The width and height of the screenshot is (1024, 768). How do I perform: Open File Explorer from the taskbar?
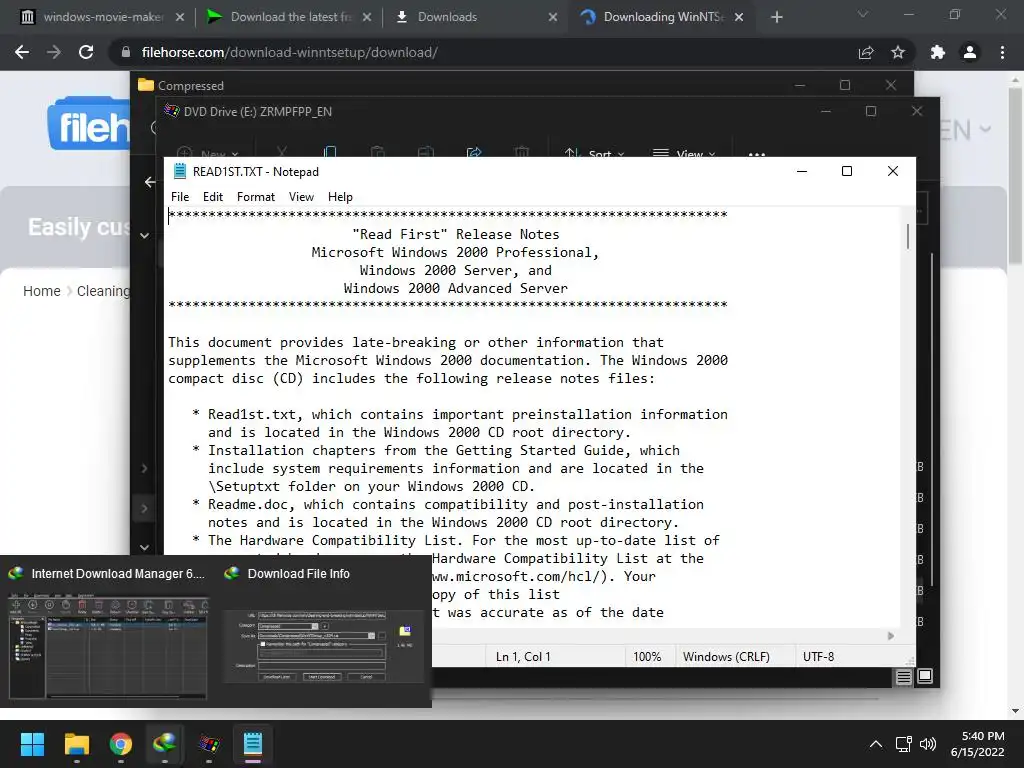76,744
